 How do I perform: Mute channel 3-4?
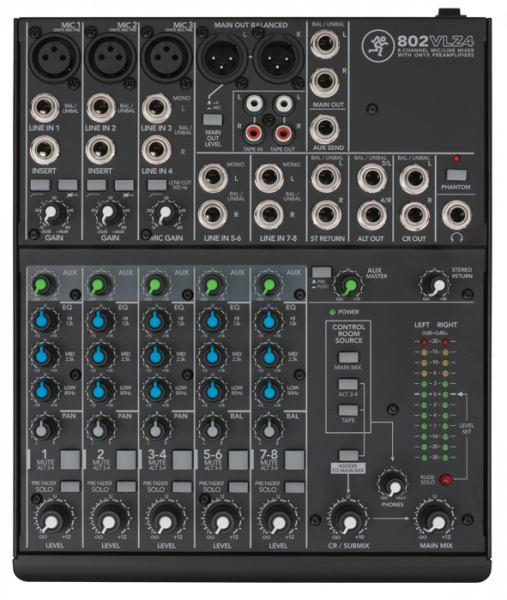(183, 460)
